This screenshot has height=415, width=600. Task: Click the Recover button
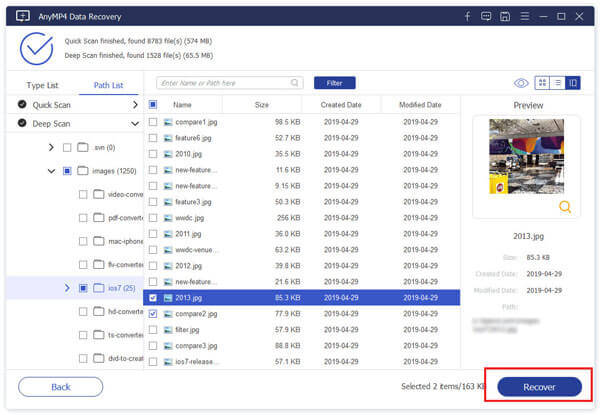click(539, 386)
